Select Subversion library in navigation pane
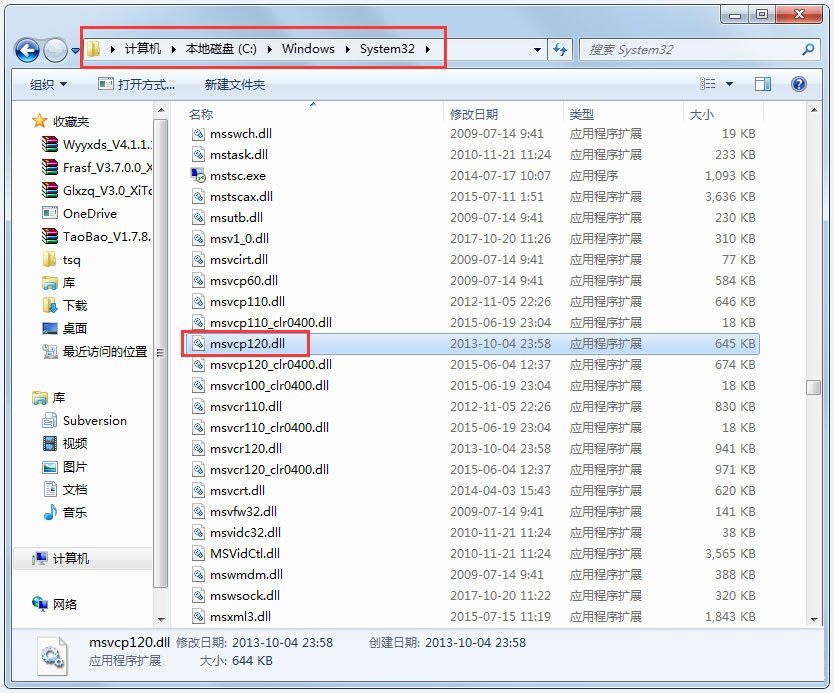 (85, 421)
